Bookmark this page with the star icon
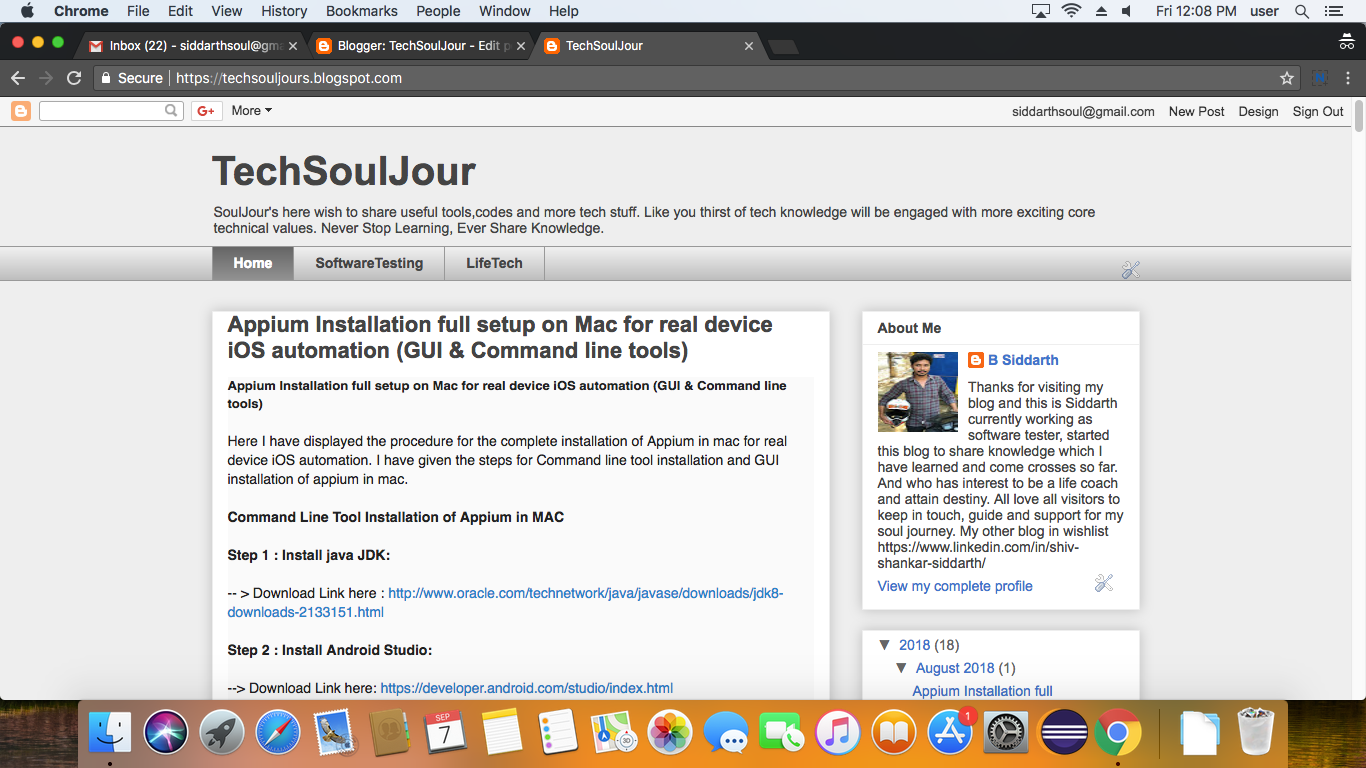1366x768 pixels. [1287, 78]
